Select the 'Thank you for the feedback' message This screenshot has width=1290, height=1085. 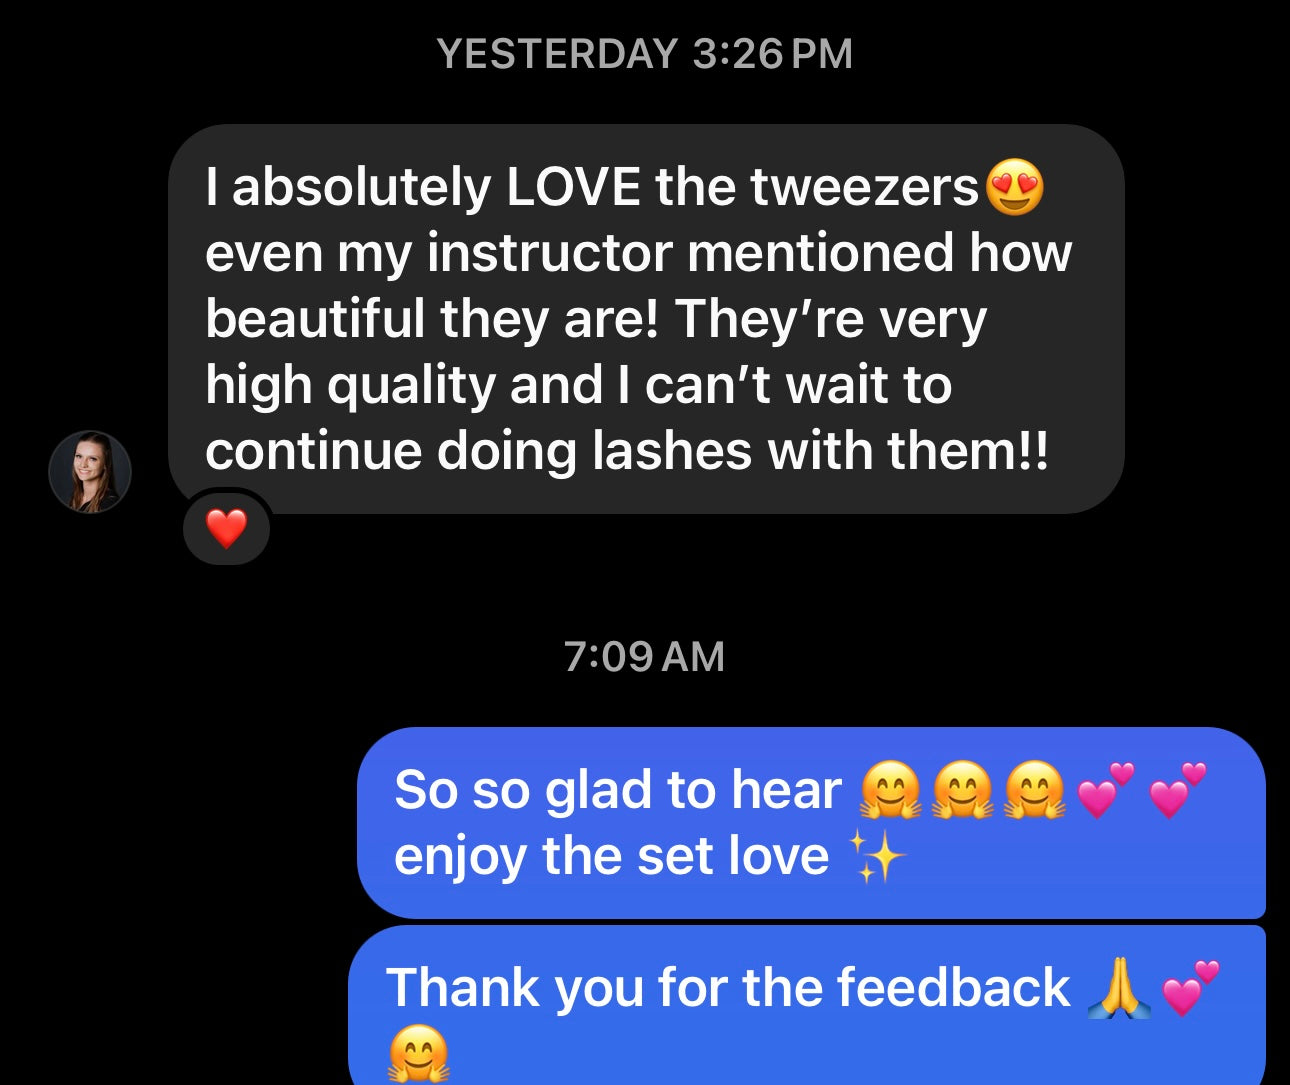(808, 1006)
